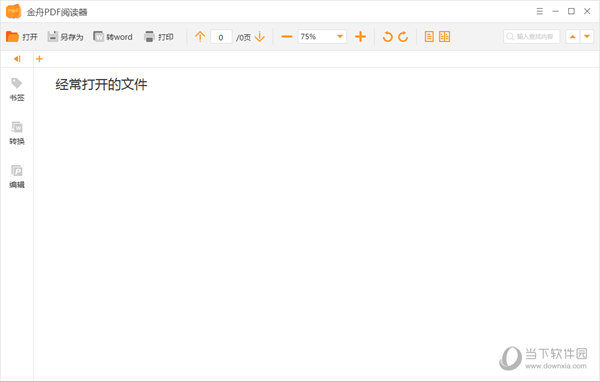Rotate page clockwise
Image resolution: width=600 pixels, height=382 pixels.
(x=403, y=37)
